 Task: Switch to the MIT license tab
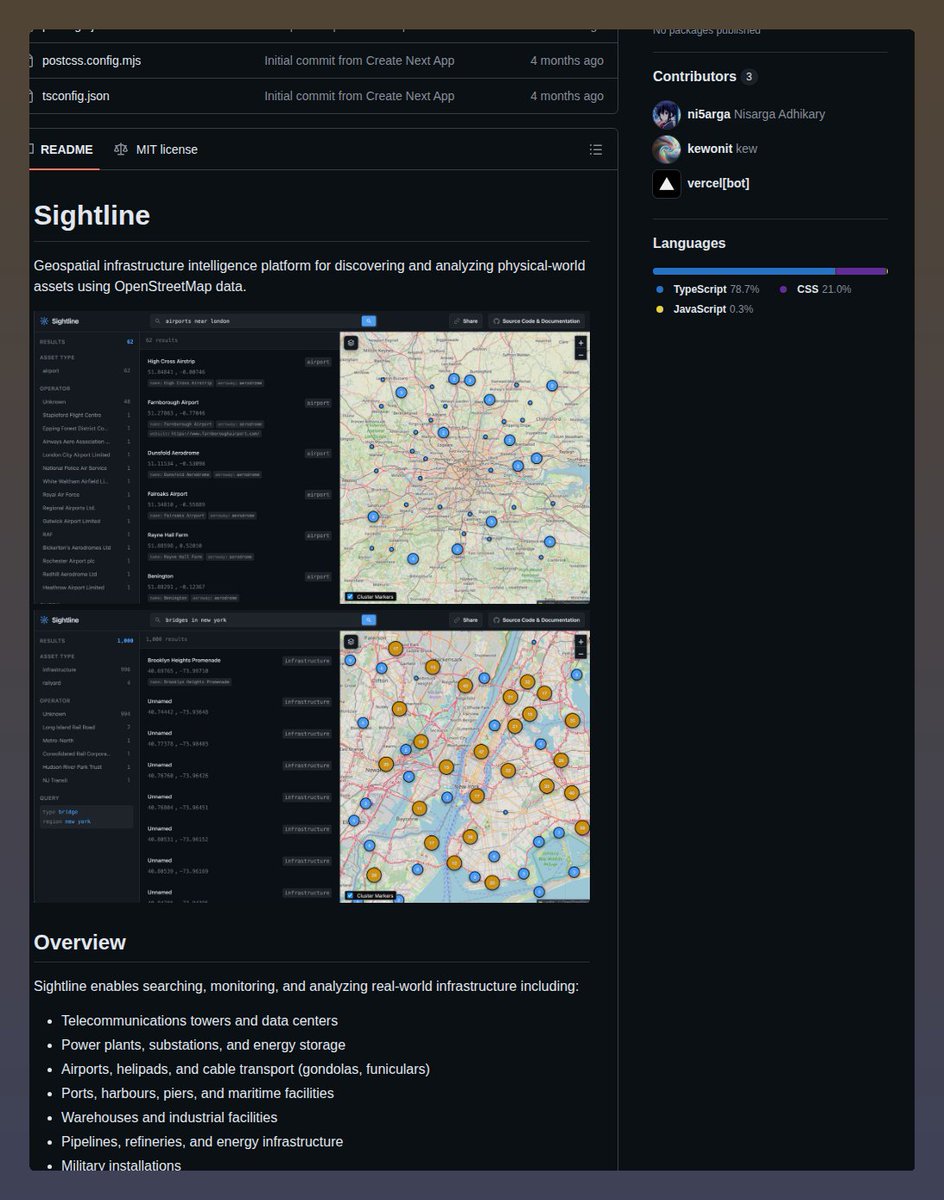(156, 149)
